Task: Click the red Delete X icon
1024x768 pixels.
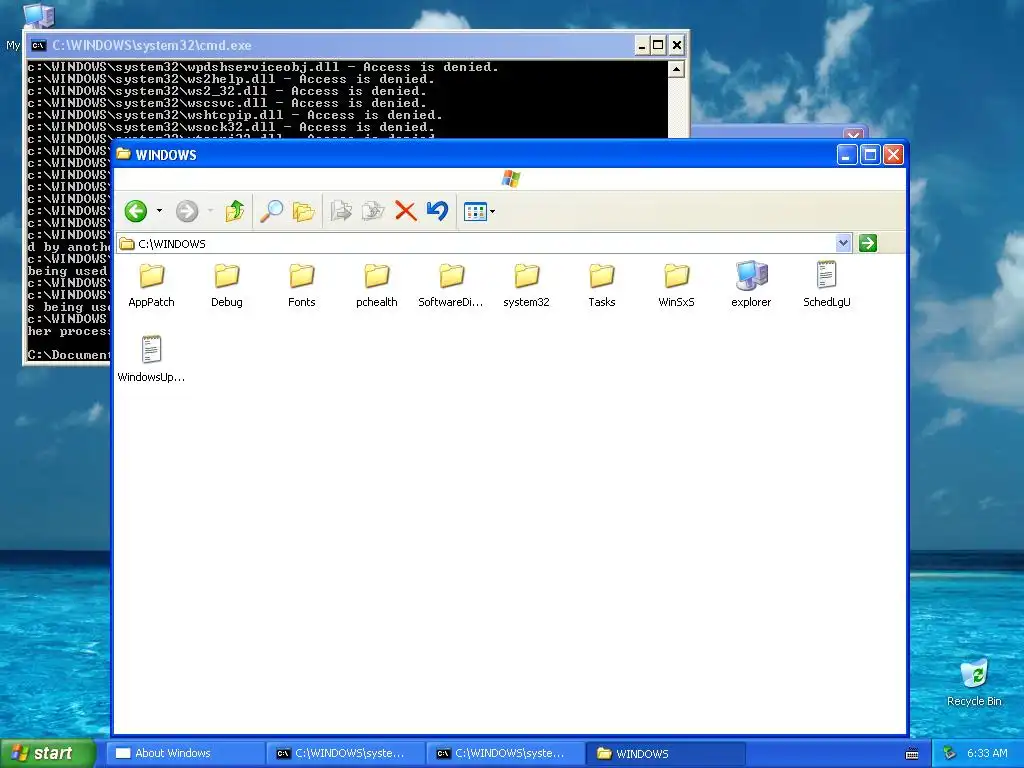Action: [x=406, y=211]
